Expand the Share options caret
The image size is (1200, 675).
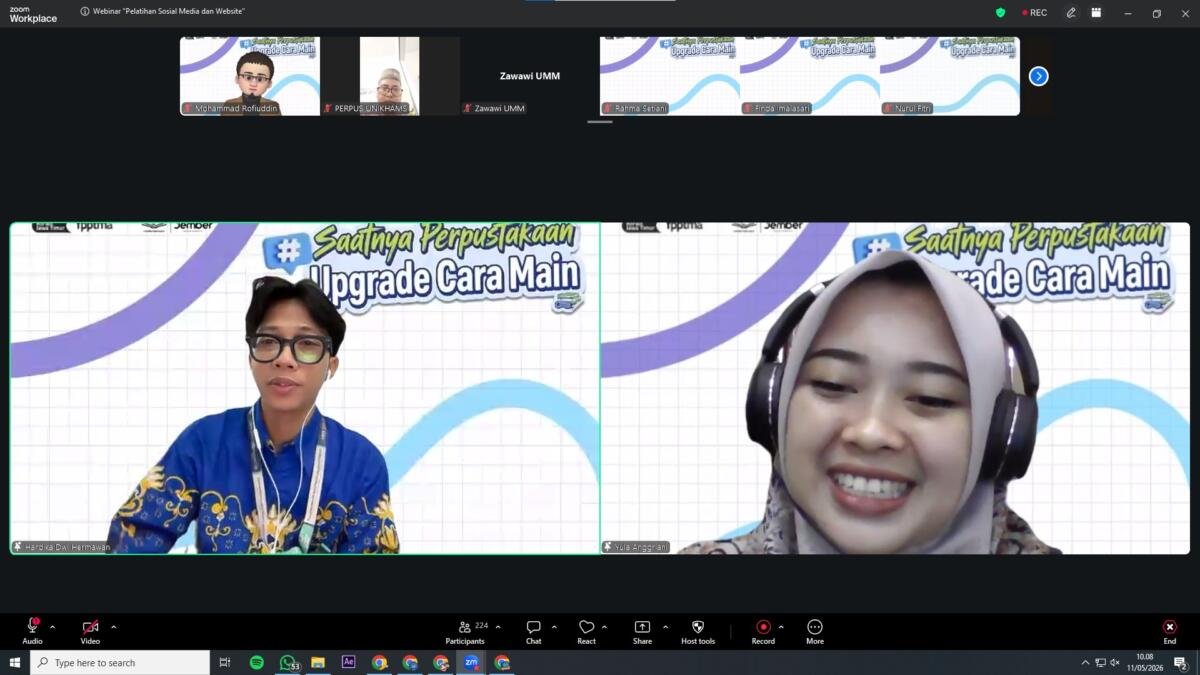click(665, 627)
